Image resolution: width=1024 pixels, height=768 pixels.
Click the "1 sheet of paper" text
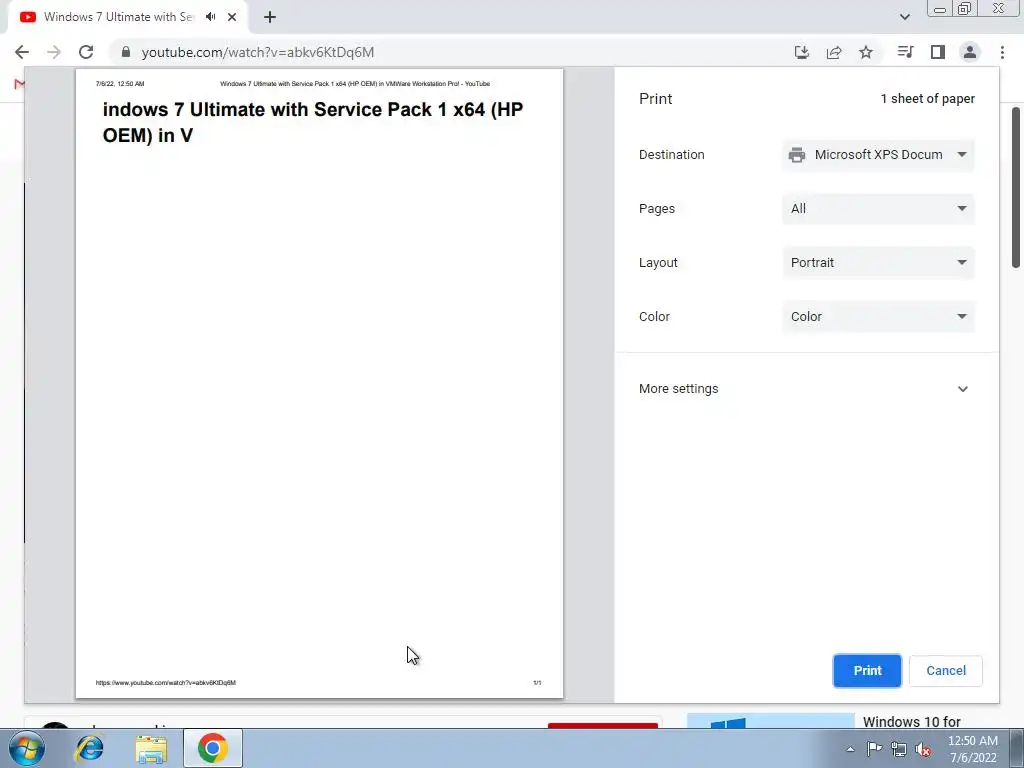927,99
